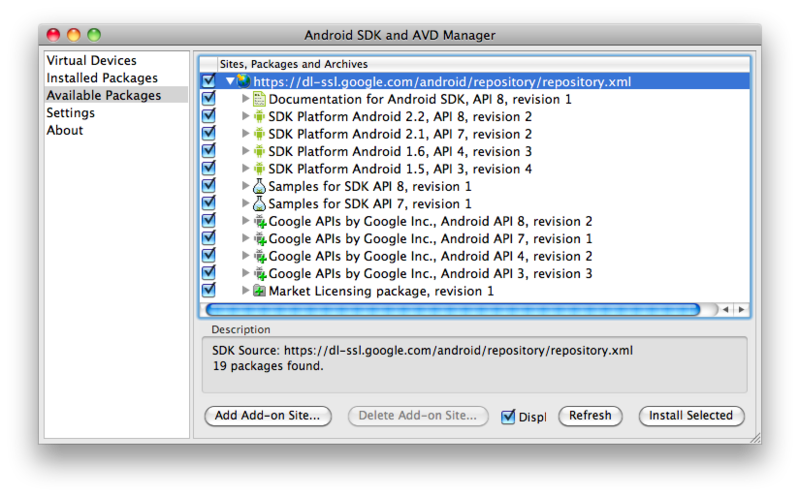Uncheck Market Licensing package checkbox

(x=209, y=289)
